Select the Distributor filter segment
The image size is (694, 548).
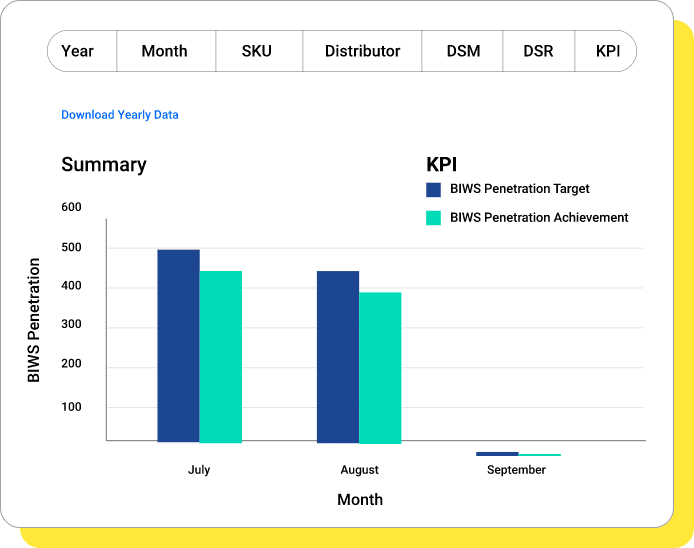coord(362,51)
